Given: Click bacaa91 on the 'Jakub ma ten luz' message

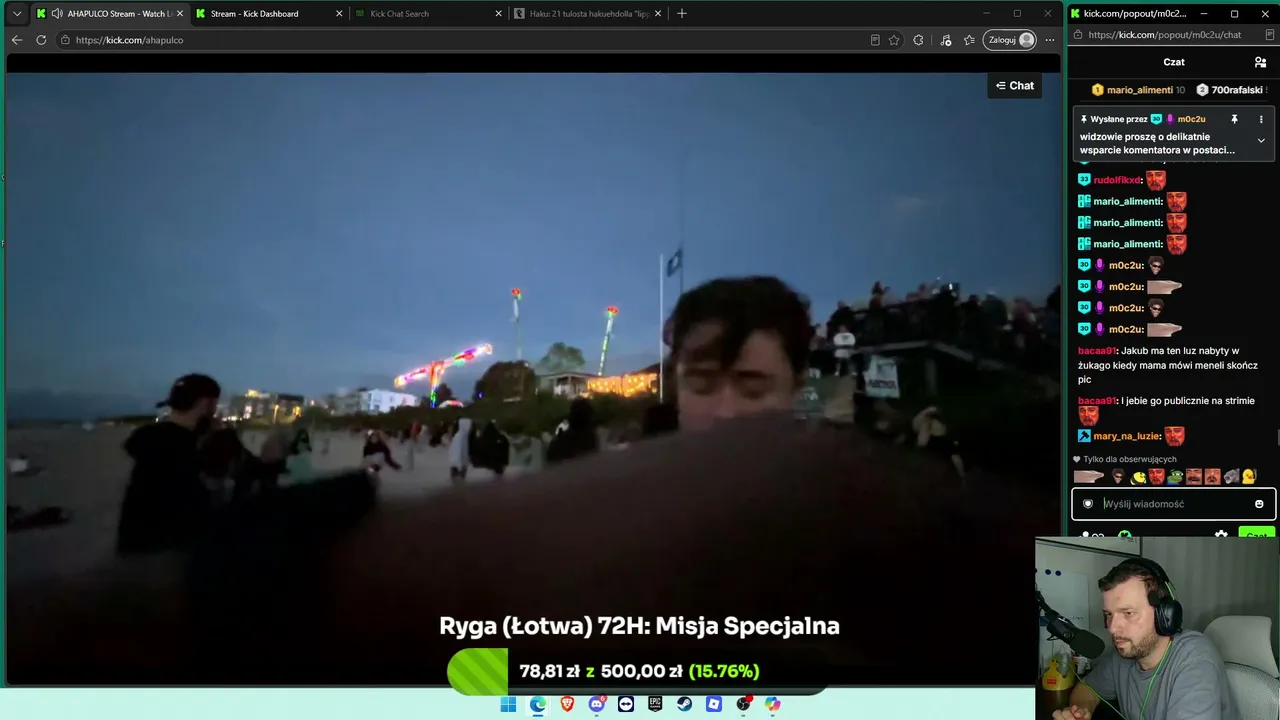Looking at the screenshot, I should click(1097, 351).
